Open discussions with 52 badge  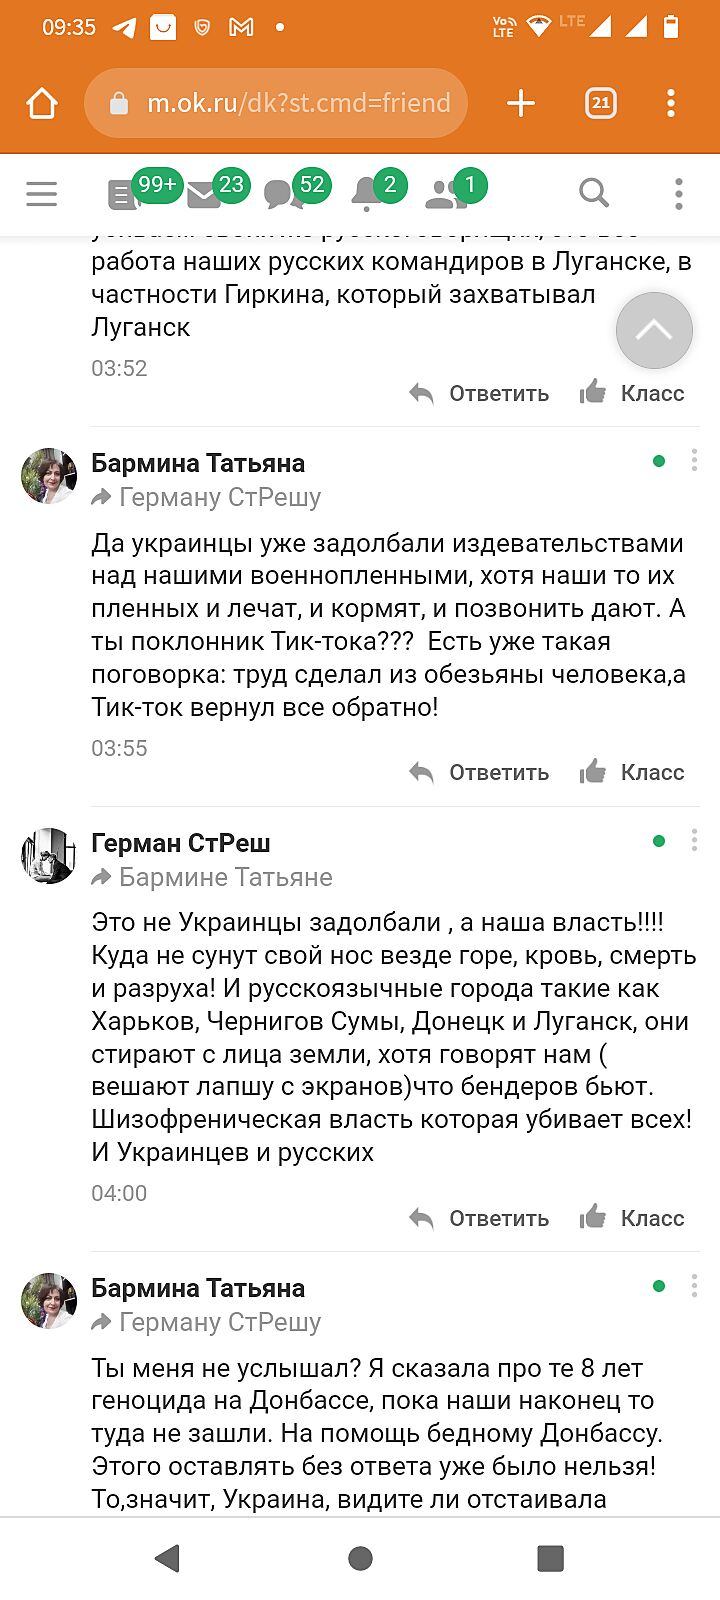click(285, 194)
